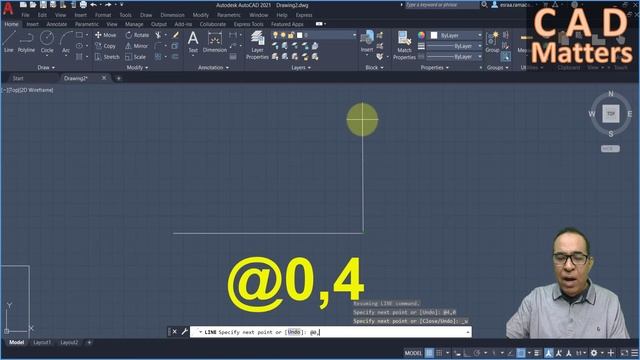Viewport: 640px width, 360px height.
Task: Select the Arc tool
Action: point(66,42)
